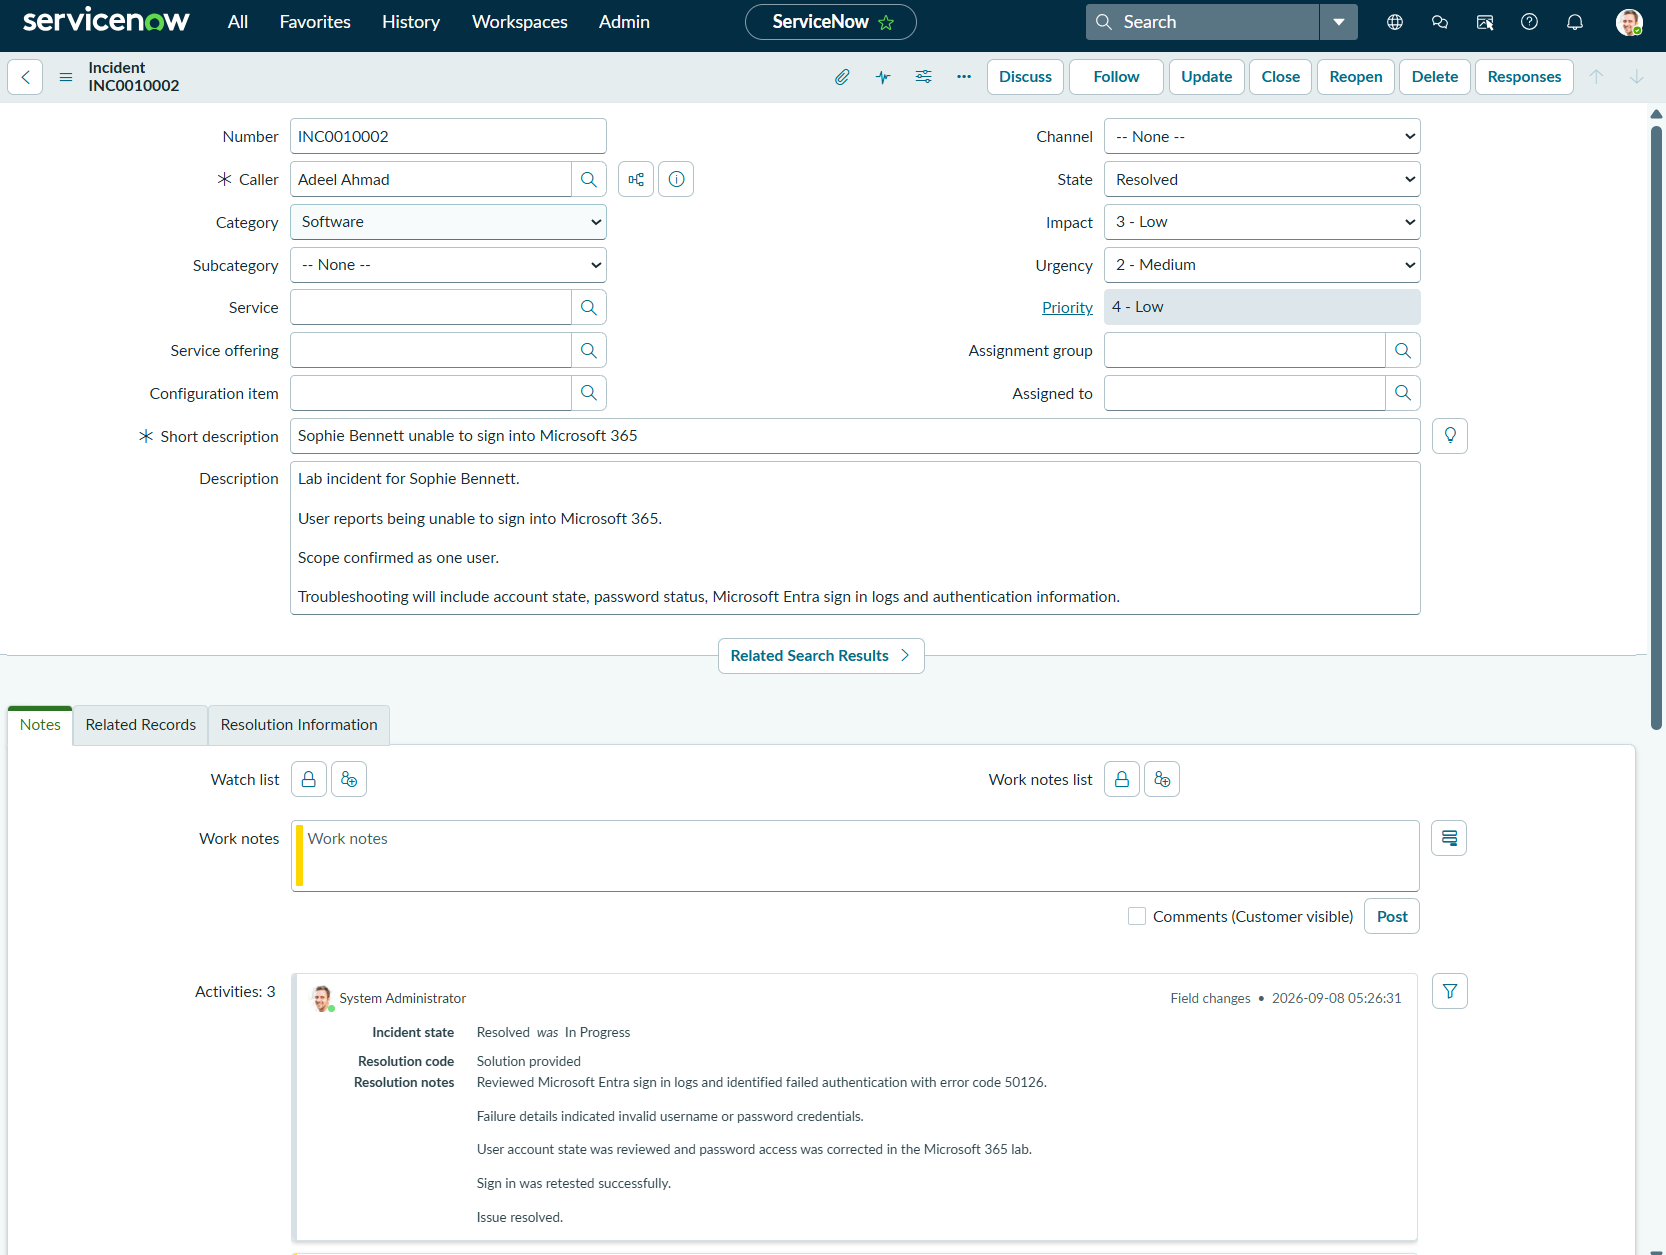Go back using the header back arrow
The image size is (1666, 1255).
(x=25, y=77)
